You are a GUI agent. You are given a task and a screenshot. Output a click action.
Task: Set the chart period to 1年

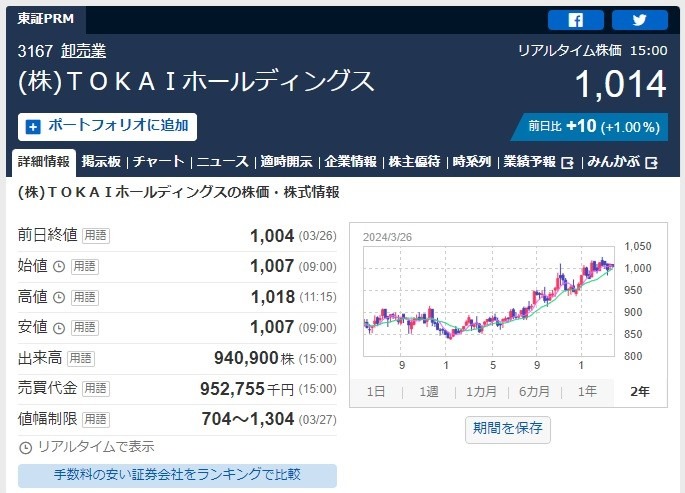(x=587, y=391)
